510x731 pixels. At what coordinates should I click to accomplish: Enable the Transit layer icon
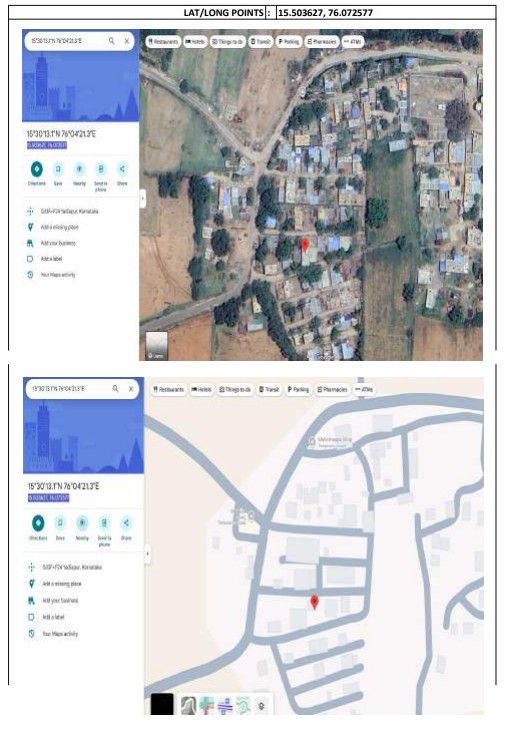[x=225, y=705]
